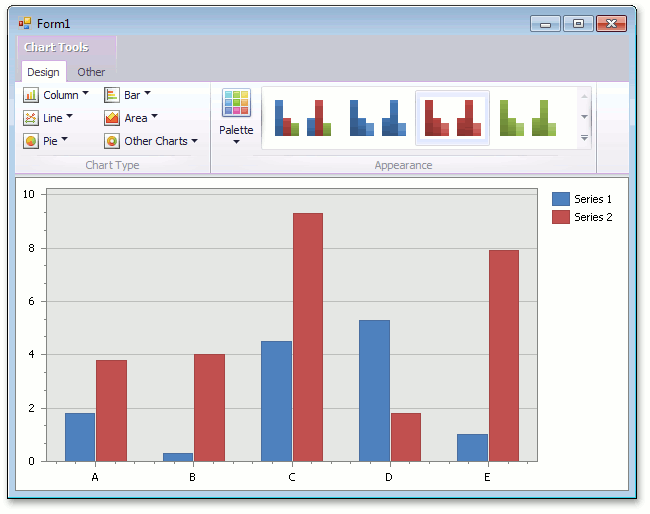Click the Y-axis value 4
Image resolution: width=650 pixels, height=514 pixels.
[x=32, y=354]
